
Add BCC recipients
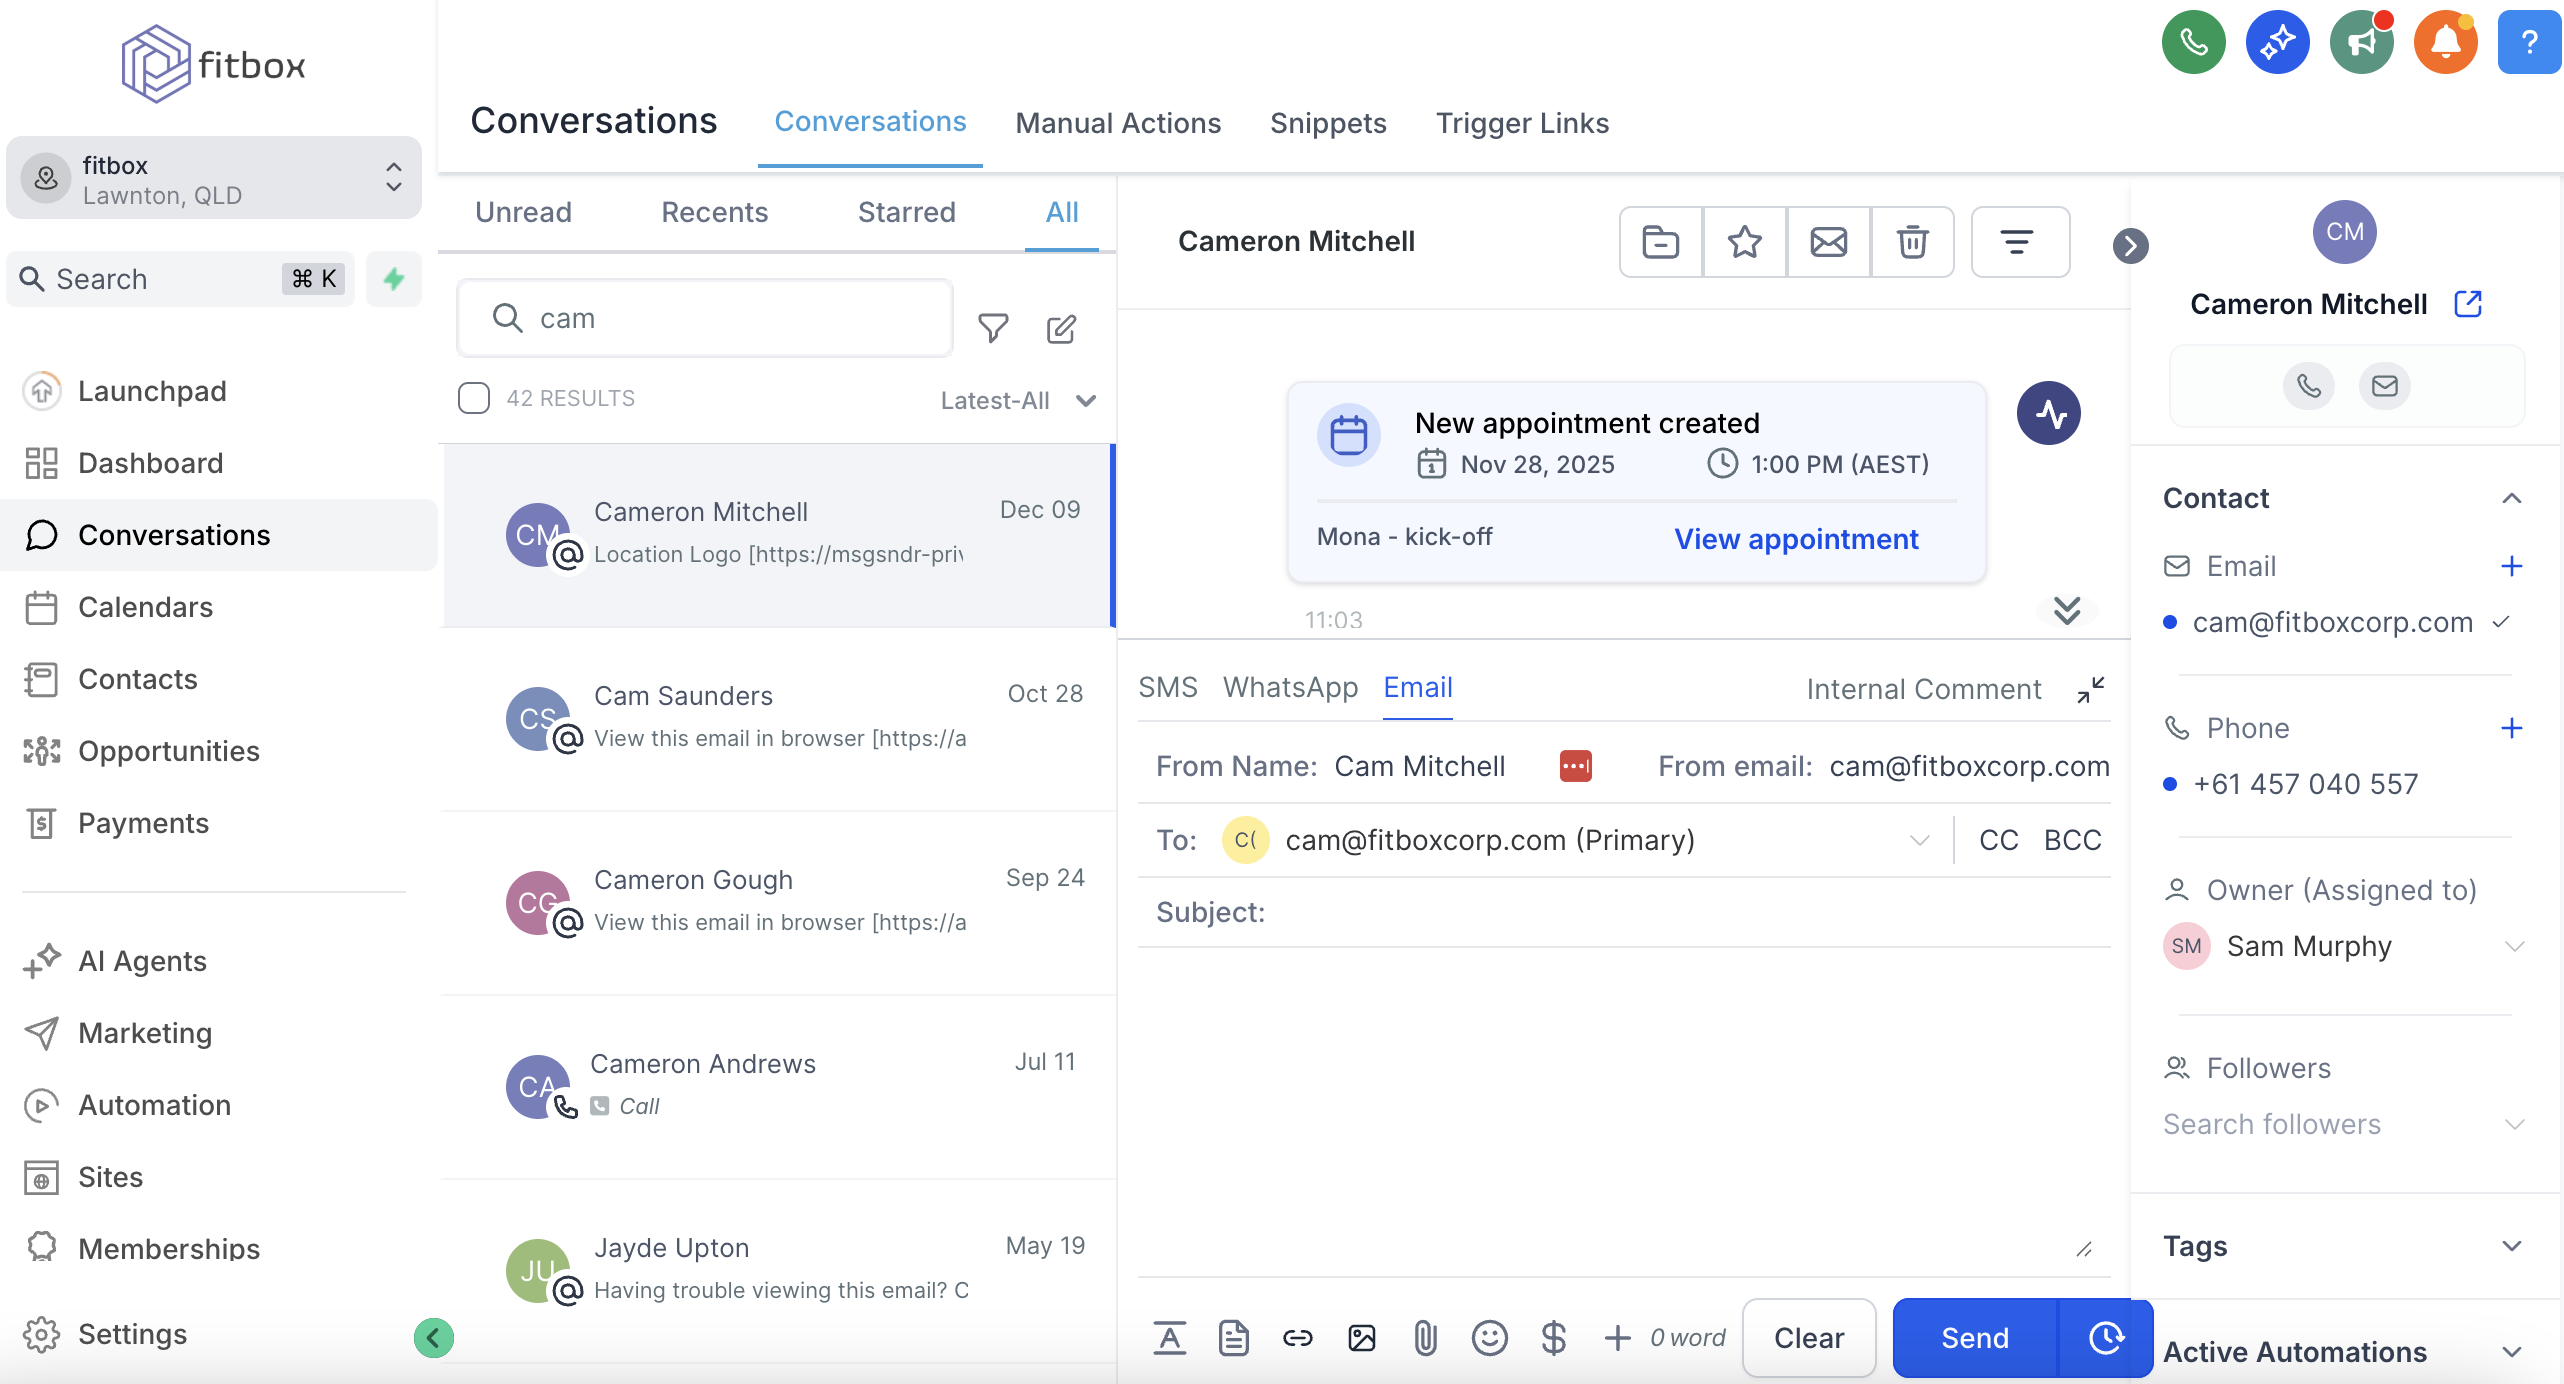tap(2072, 840)
